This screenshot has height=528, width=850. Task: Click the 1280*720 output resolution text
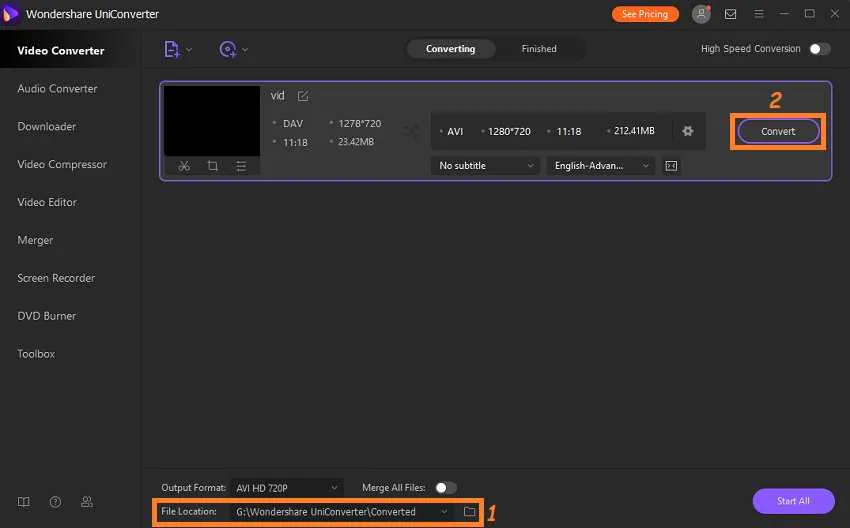(x=509, y=131)
